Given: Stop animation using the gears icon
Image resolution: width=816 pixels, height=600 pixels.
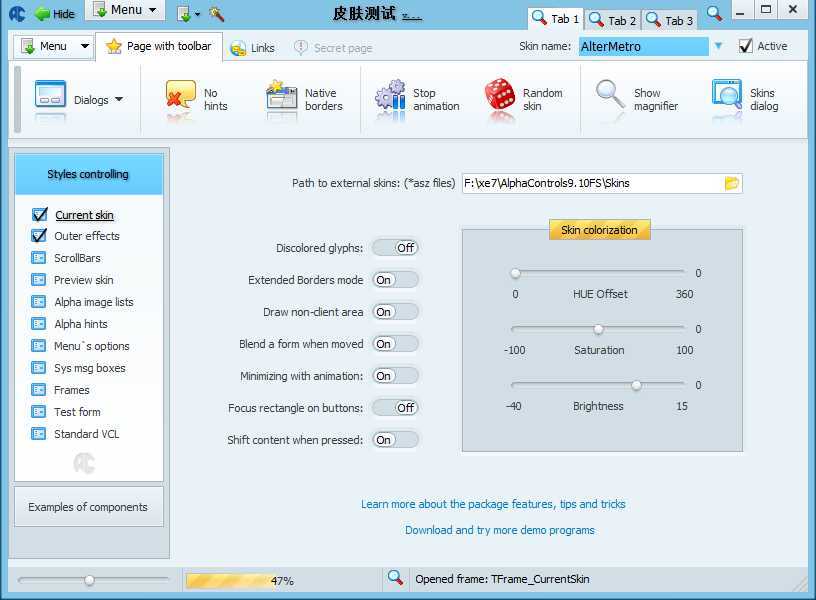Looking at the screenshot, I should click(390, 99).
